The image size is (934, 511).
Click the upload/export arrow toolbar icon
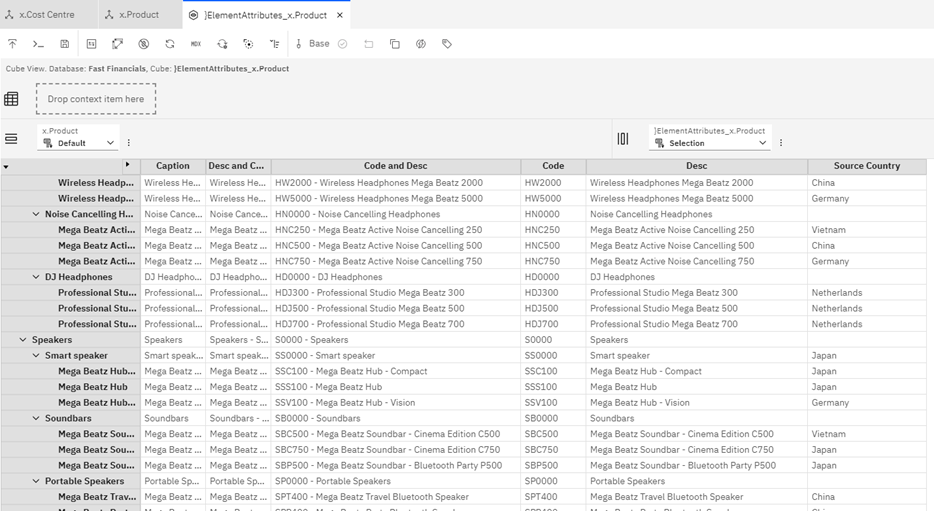pyautogui.click(x=12, y=43)
